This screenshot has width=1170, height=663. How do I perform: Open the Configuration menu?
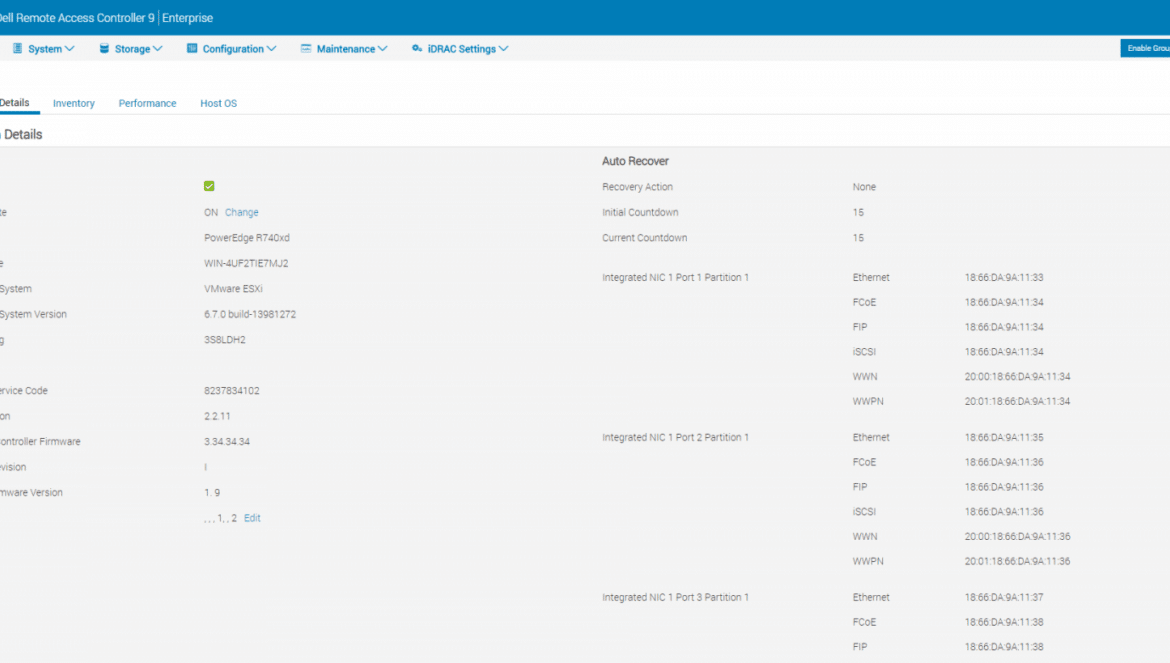click(x=232, y=48)
